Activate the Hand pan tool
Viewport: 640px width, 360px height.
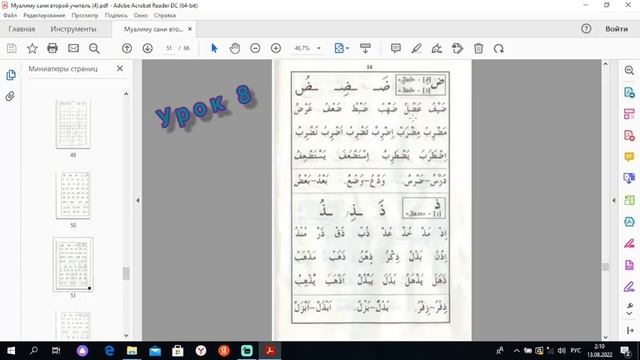point(235,48)
